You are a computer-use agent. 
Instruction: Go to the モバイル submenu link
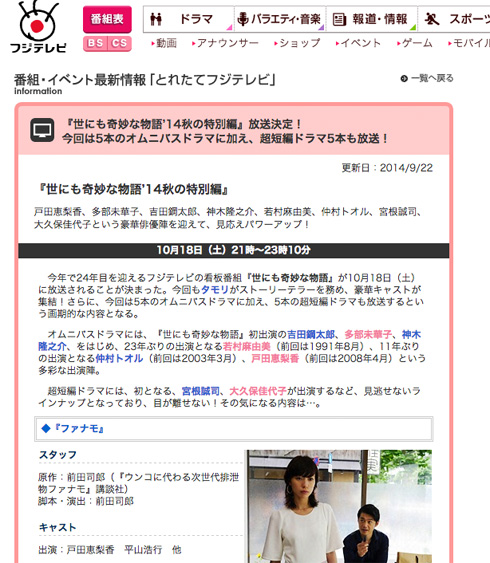coord(468,43)
